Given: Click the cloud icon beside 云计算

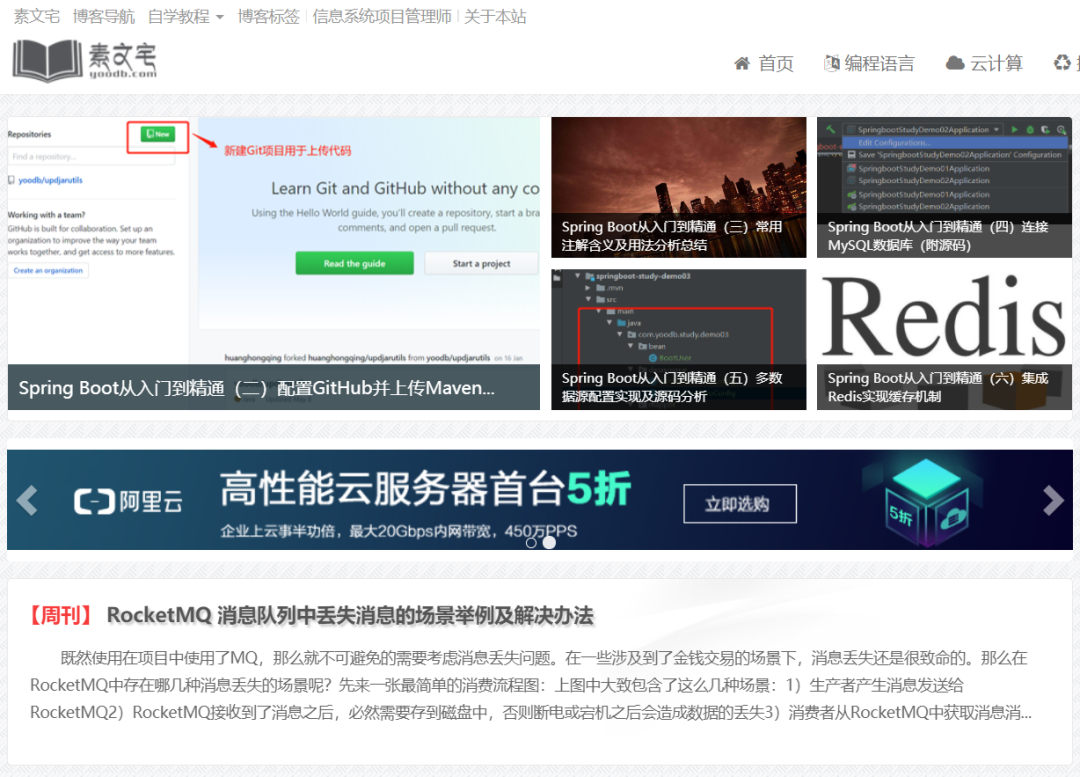Looking at the screenshot, I should (x=955, y=63).
